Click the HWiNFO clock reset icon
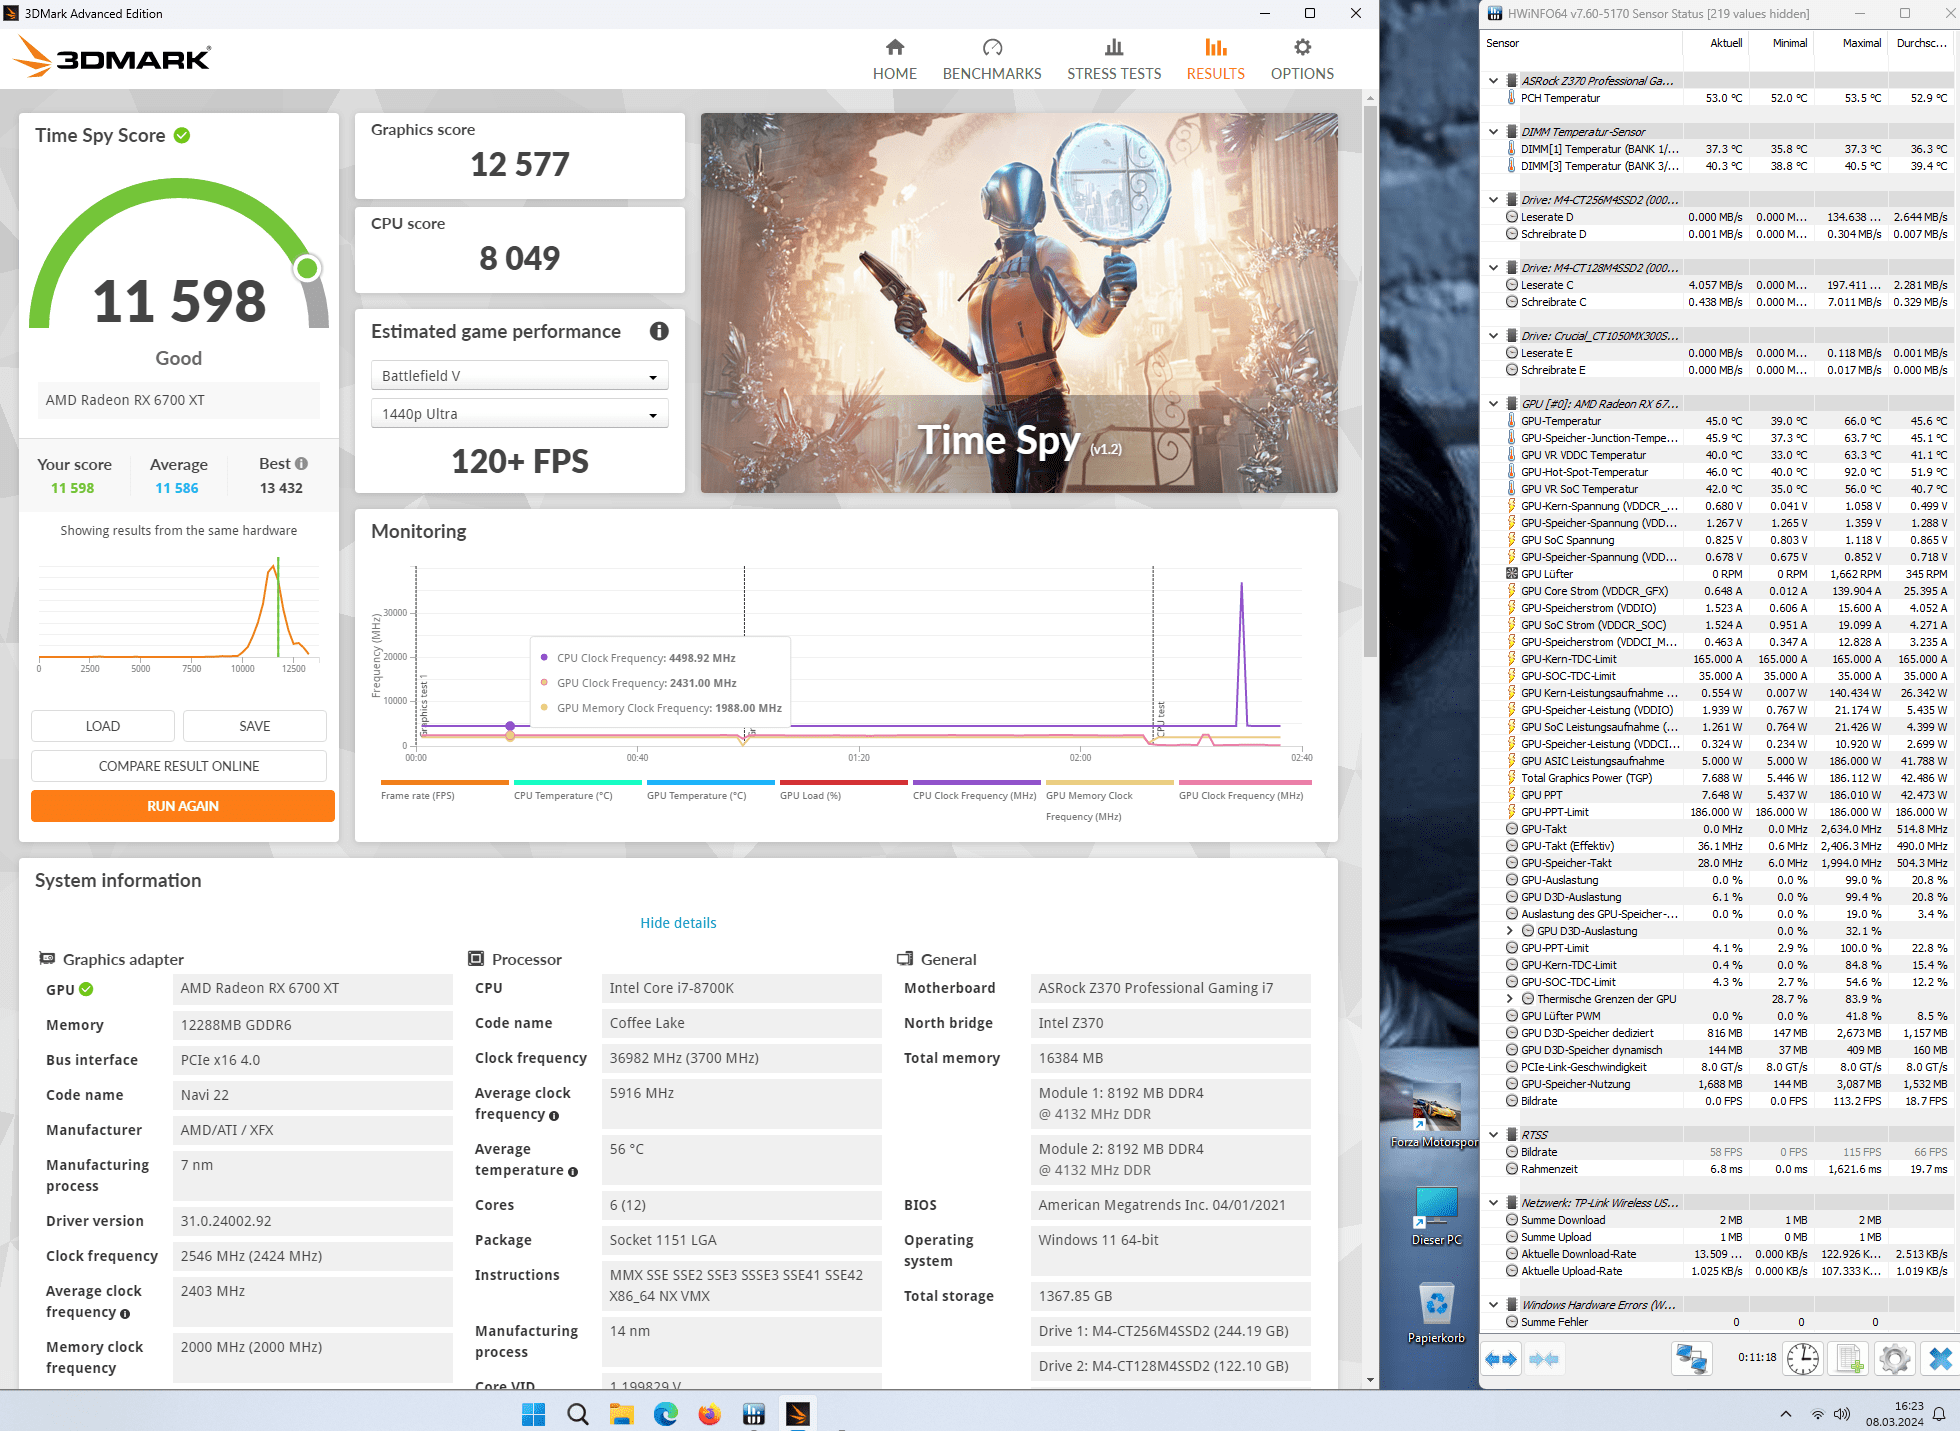This screenshot has height=1431, width=1960. tap(1803, 1359)
